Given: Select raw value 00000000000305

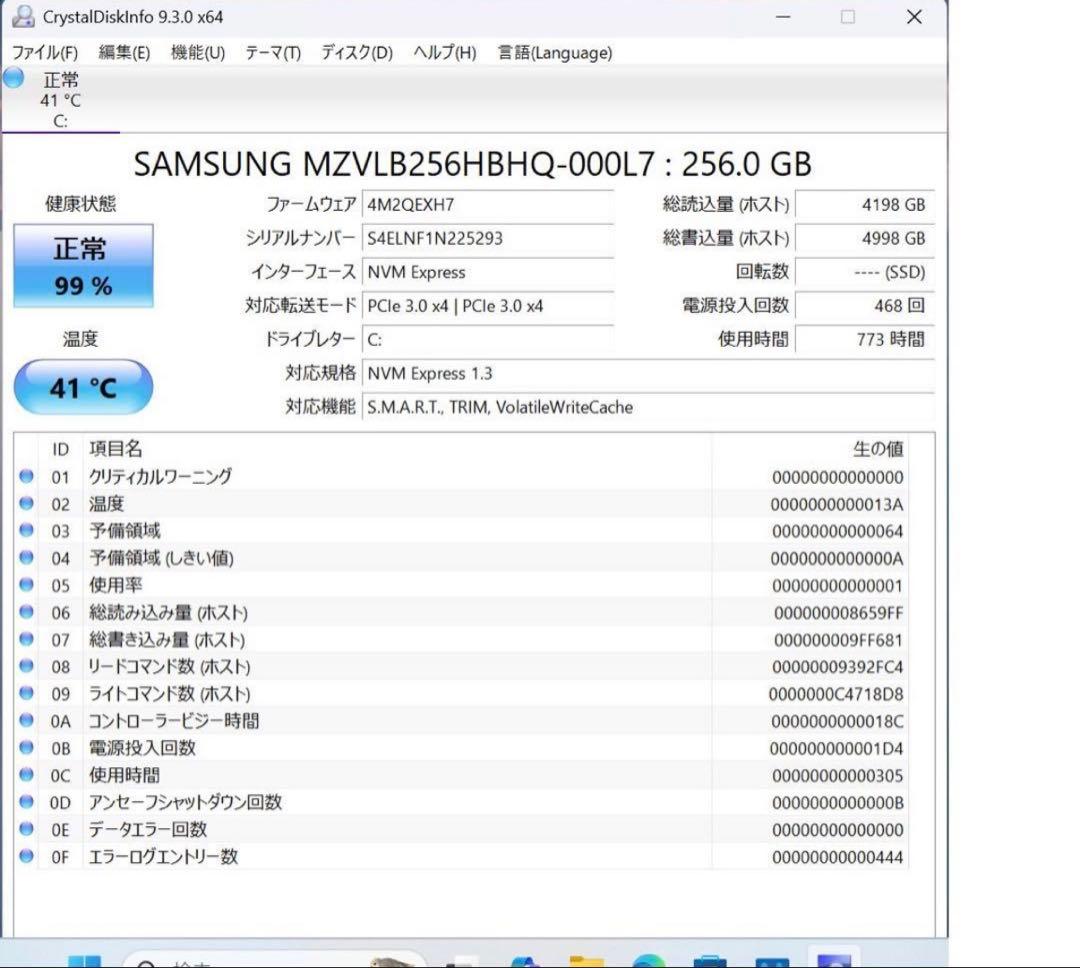Looking at the screenshot, I should (838, 776).
